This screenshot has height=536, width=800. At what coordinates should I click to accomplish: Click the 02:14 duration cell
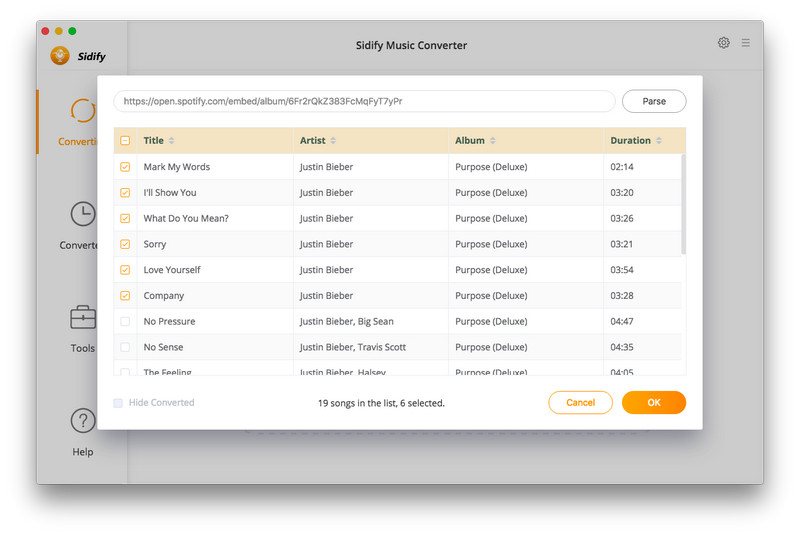point(622,167)
